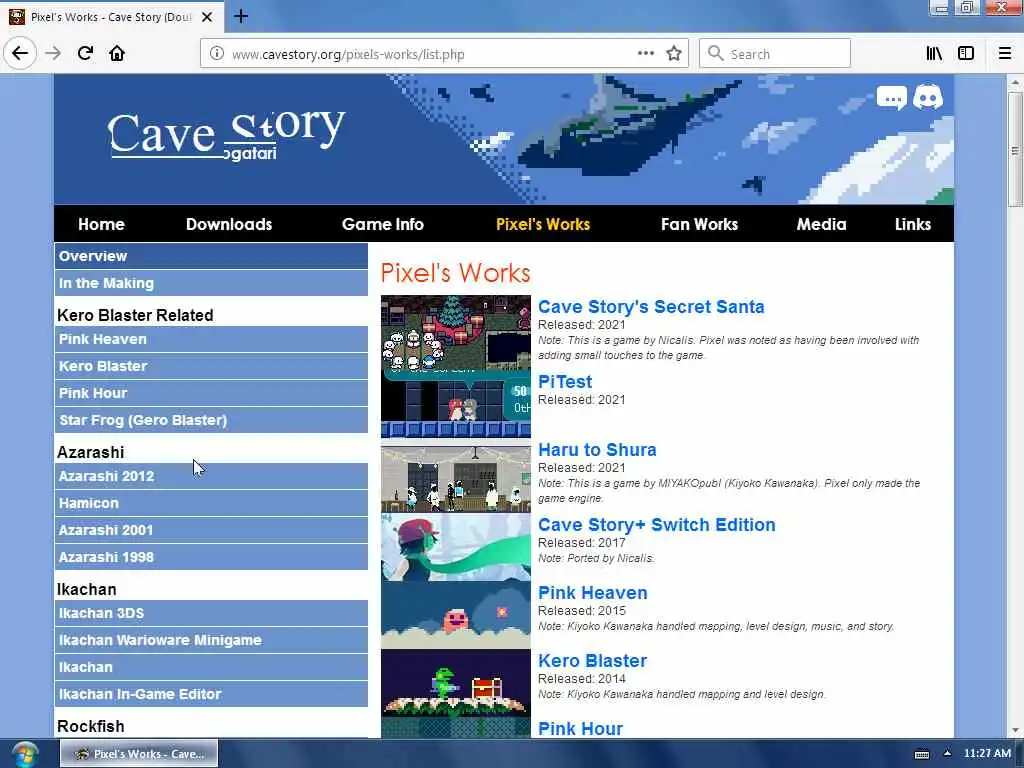The width and height of the screenshot is (1024, 768).
Task: Open Cave Story+ Switch Edition title link
Action: [656, 525]
